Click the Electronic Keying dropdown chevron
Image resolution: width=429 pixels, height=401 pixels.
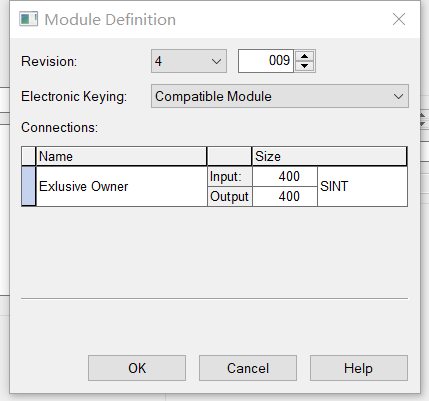point(398,97)
